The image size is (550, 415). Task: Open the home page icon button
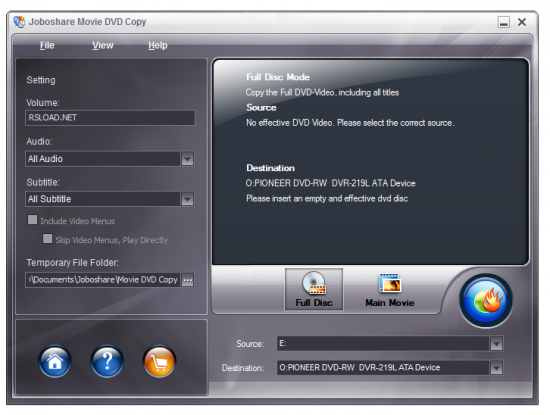pos(55,361)
